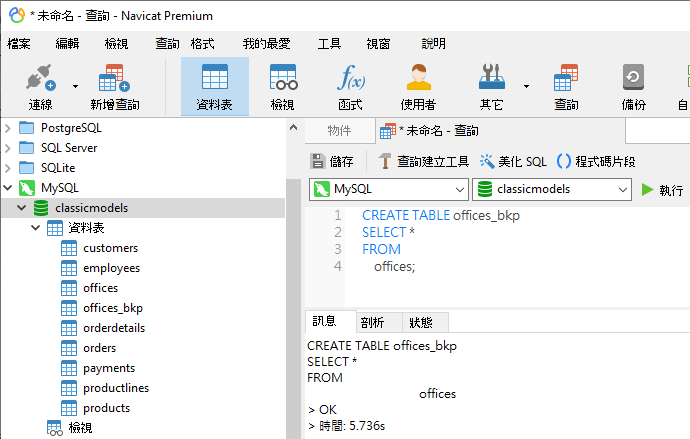Click the '> OK' result message line
Screen dimensions: 690x439
coord(322,410)
